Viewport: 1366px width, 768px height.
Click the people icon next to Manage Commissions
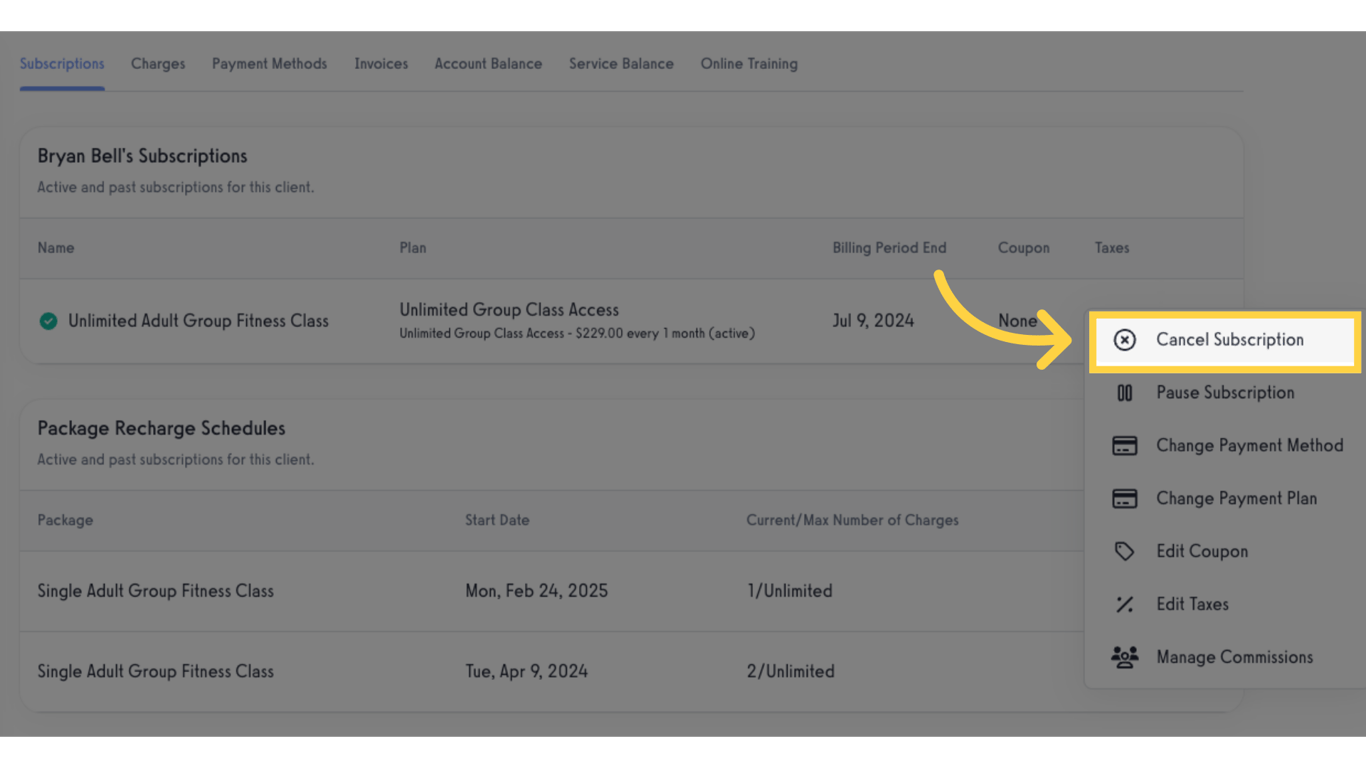click(1125, 657)
